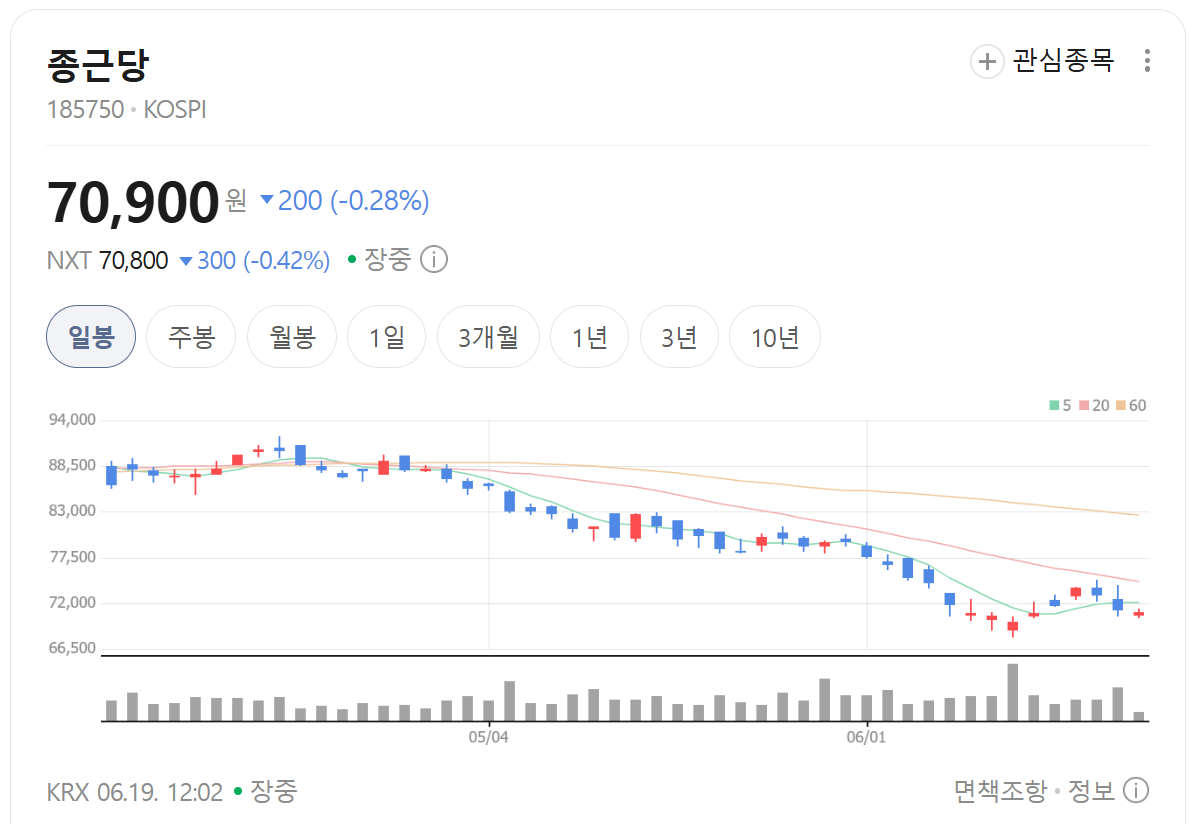Show the 1일 chart range
Viewport: 1189px width, 824px height.
coord(387,337)
